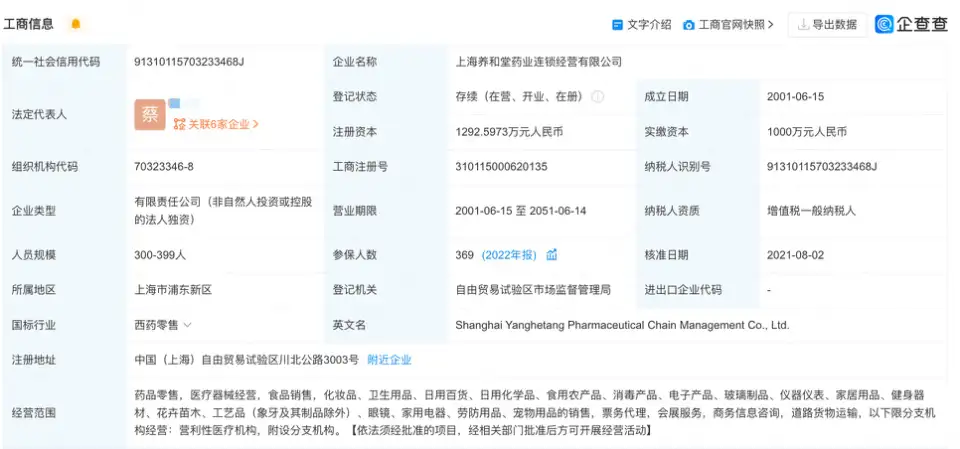Click the info icon next to 存续 status

point(598,97)
